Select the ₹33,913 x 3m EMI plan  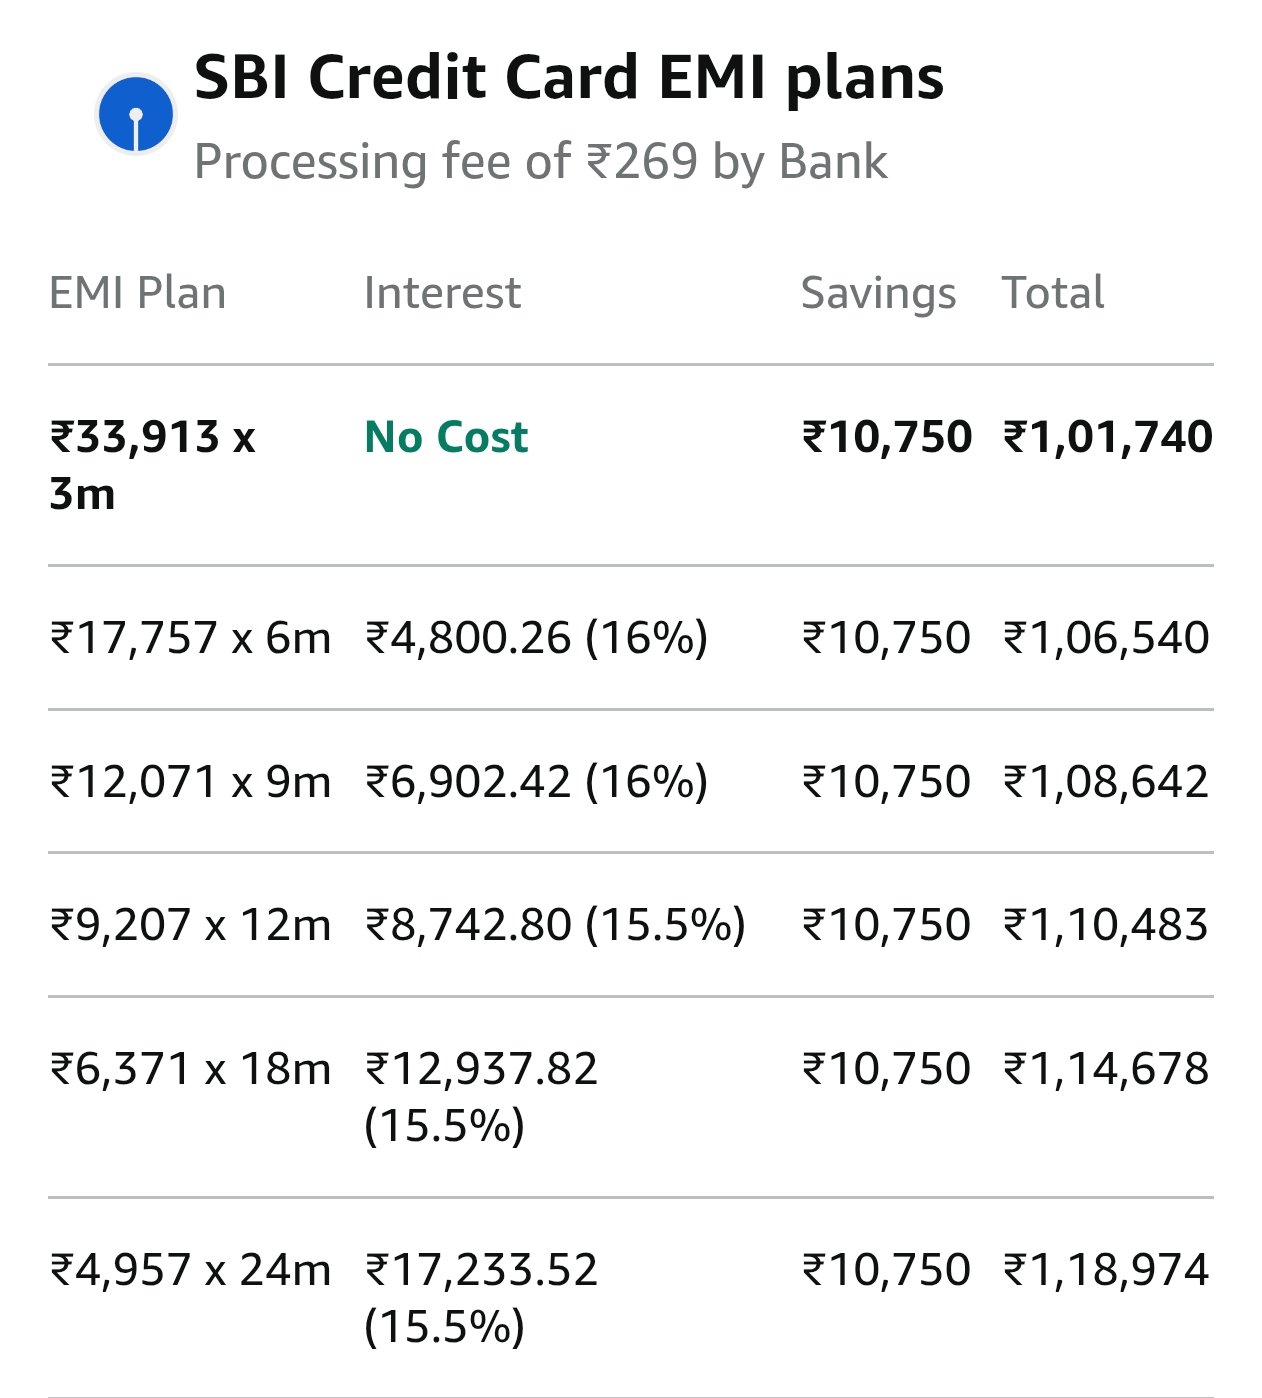(152, 465)
